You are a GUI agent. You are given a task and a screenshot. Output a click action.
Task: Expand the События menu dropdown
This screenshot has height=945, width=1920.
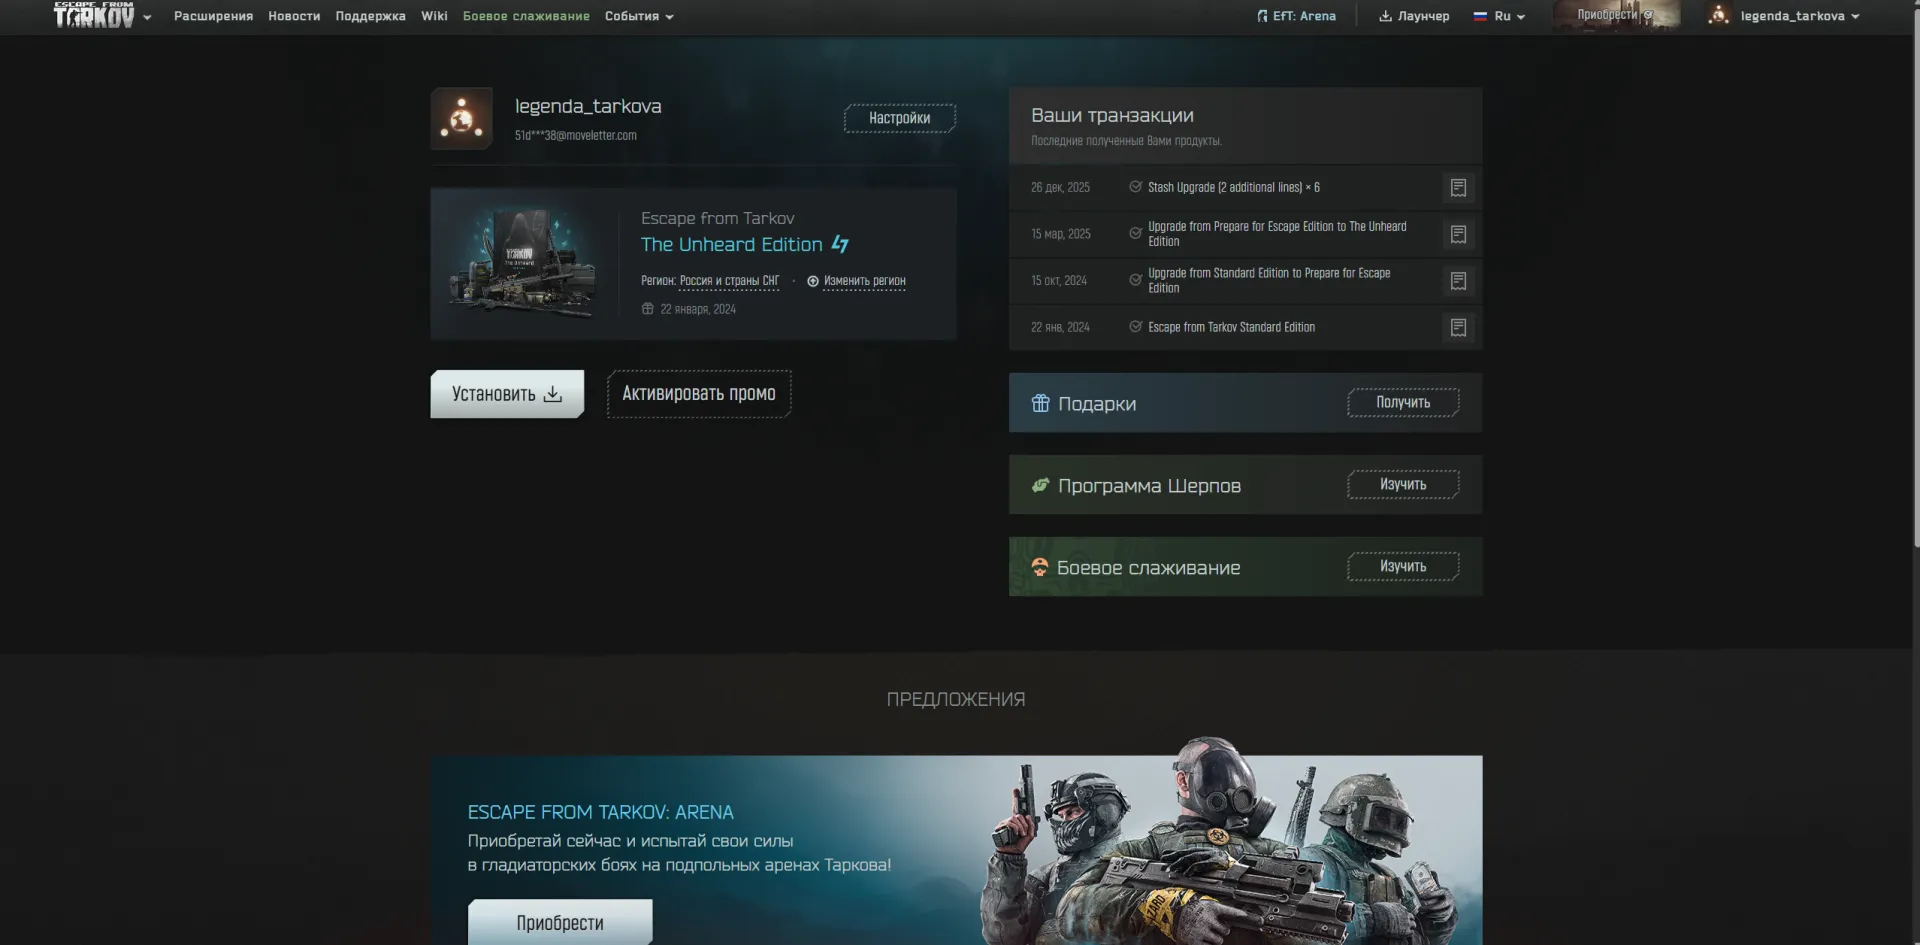[639, 16]
